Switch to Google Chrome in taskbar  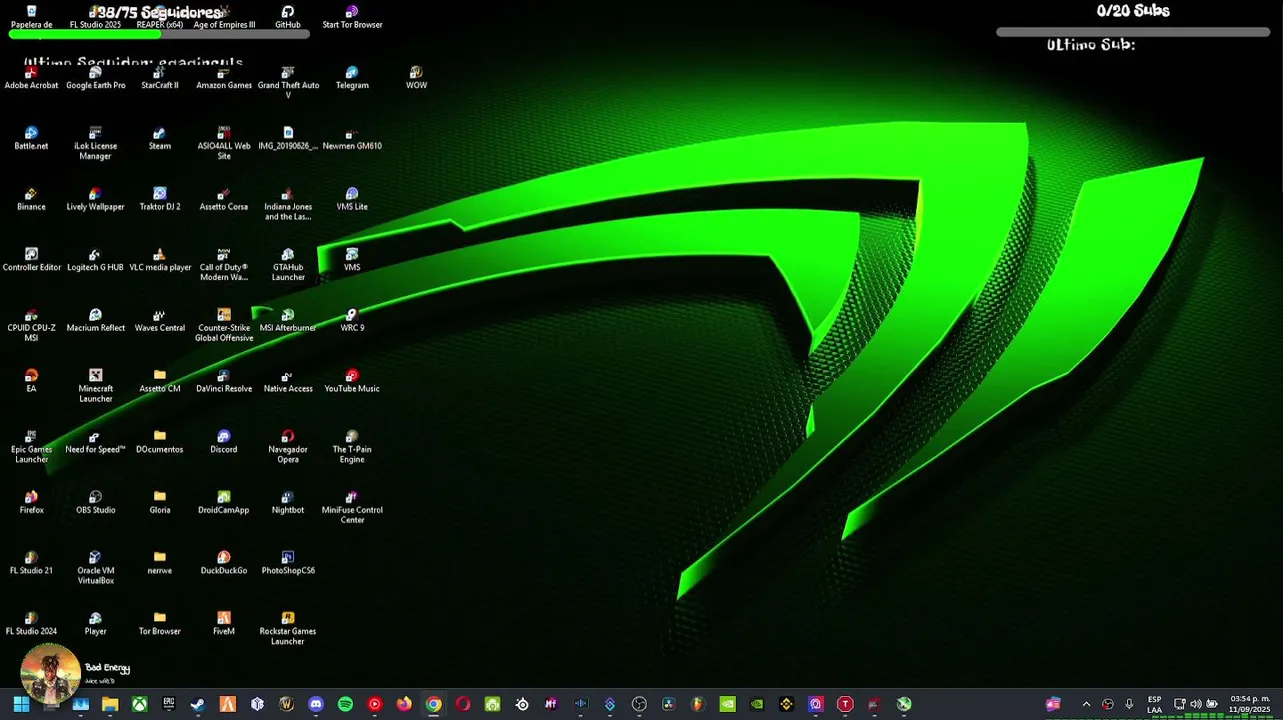(x=433, y=704)
